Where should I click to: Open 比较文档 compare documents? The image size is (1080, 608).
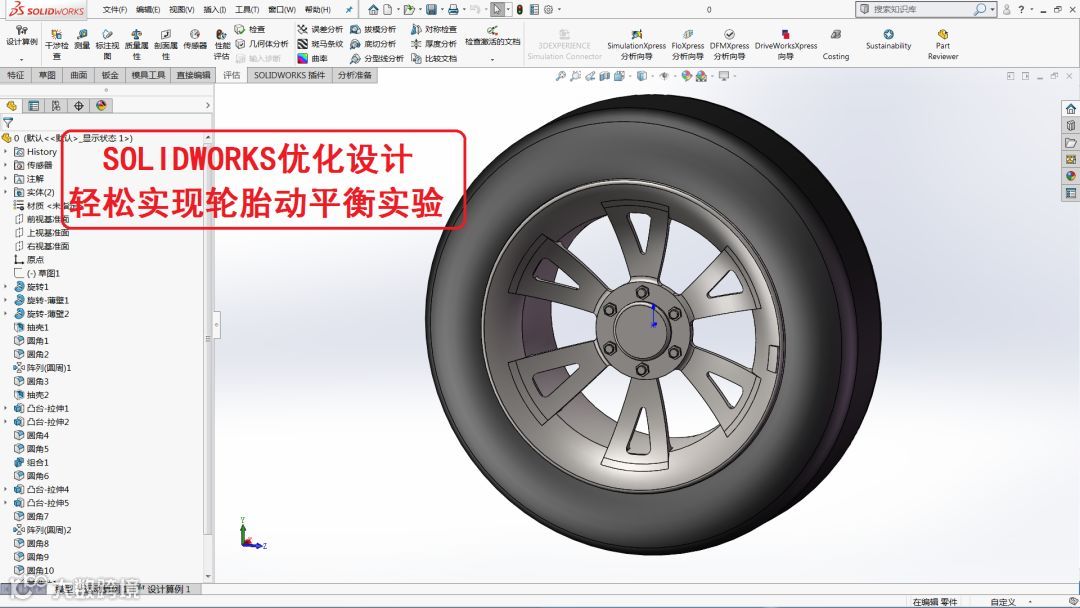coord(434,59)
